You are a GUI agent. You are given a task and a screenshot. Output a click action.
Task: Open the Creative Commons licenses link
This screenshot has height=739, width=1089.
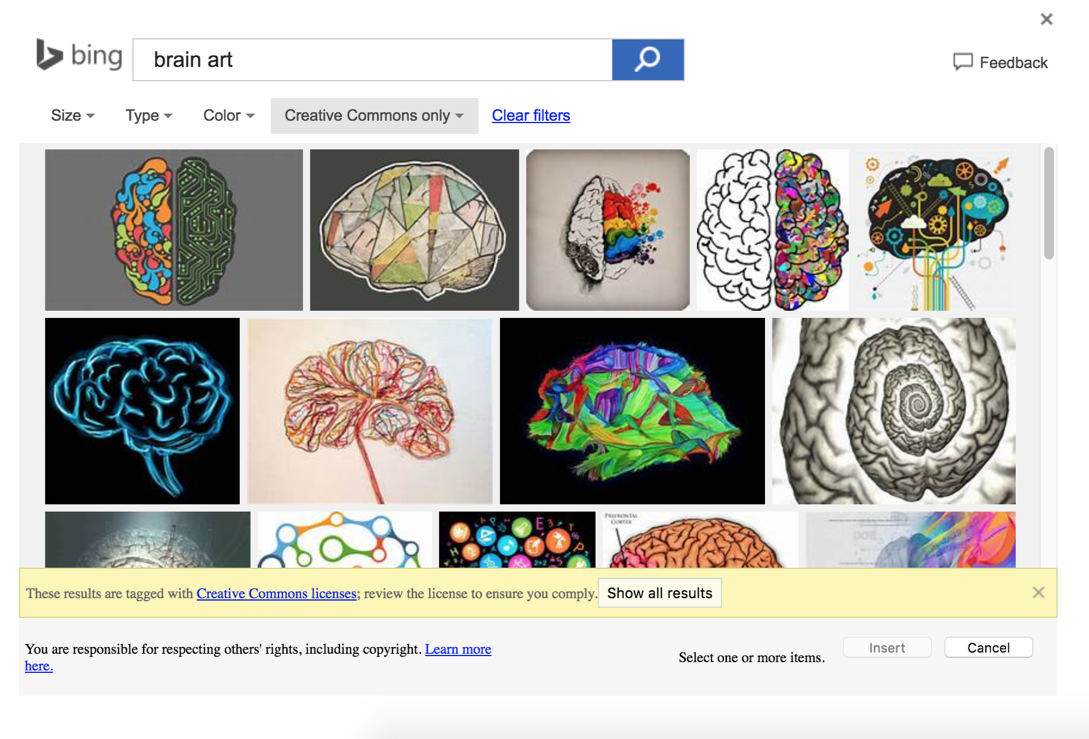[x=276, y=592]
